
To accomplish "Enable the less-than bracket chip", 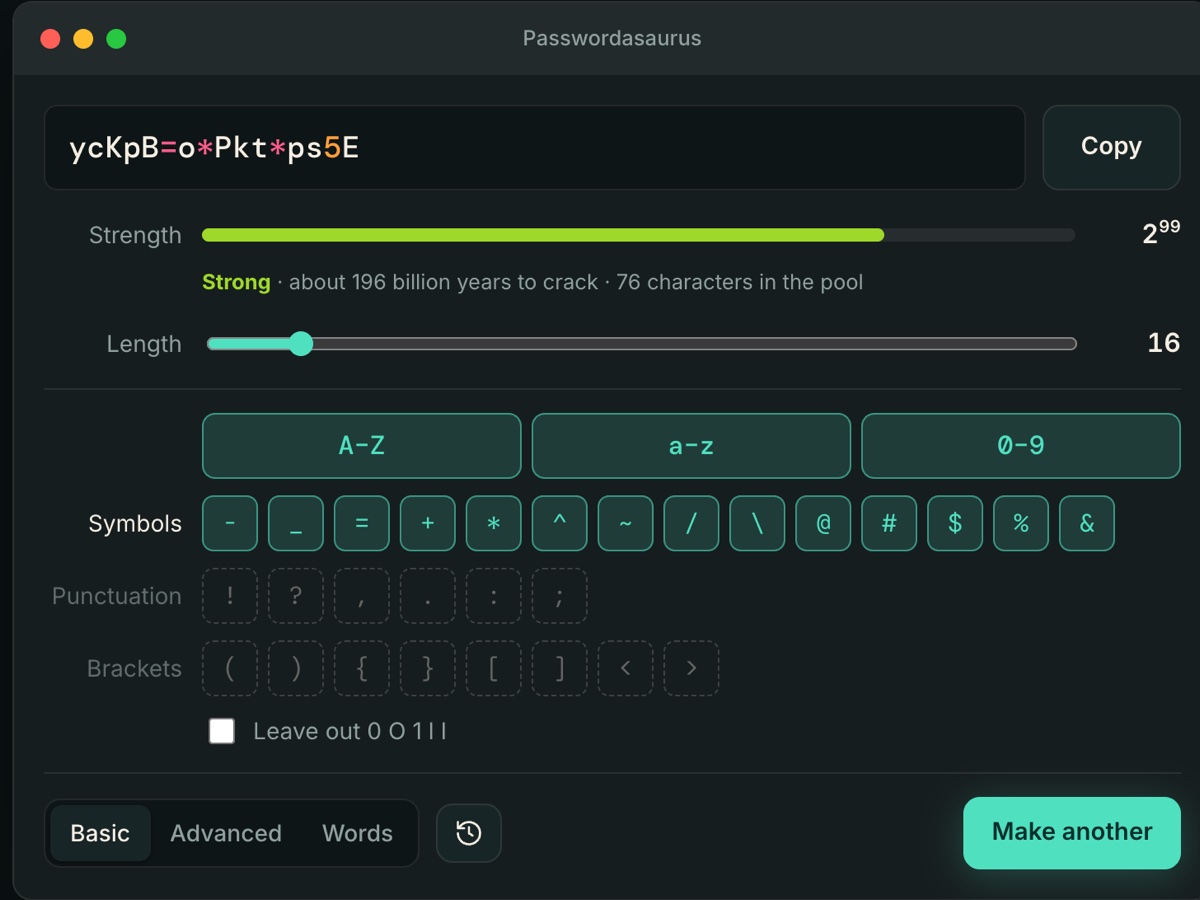I will pyautogui.click(x=626, y=668).
